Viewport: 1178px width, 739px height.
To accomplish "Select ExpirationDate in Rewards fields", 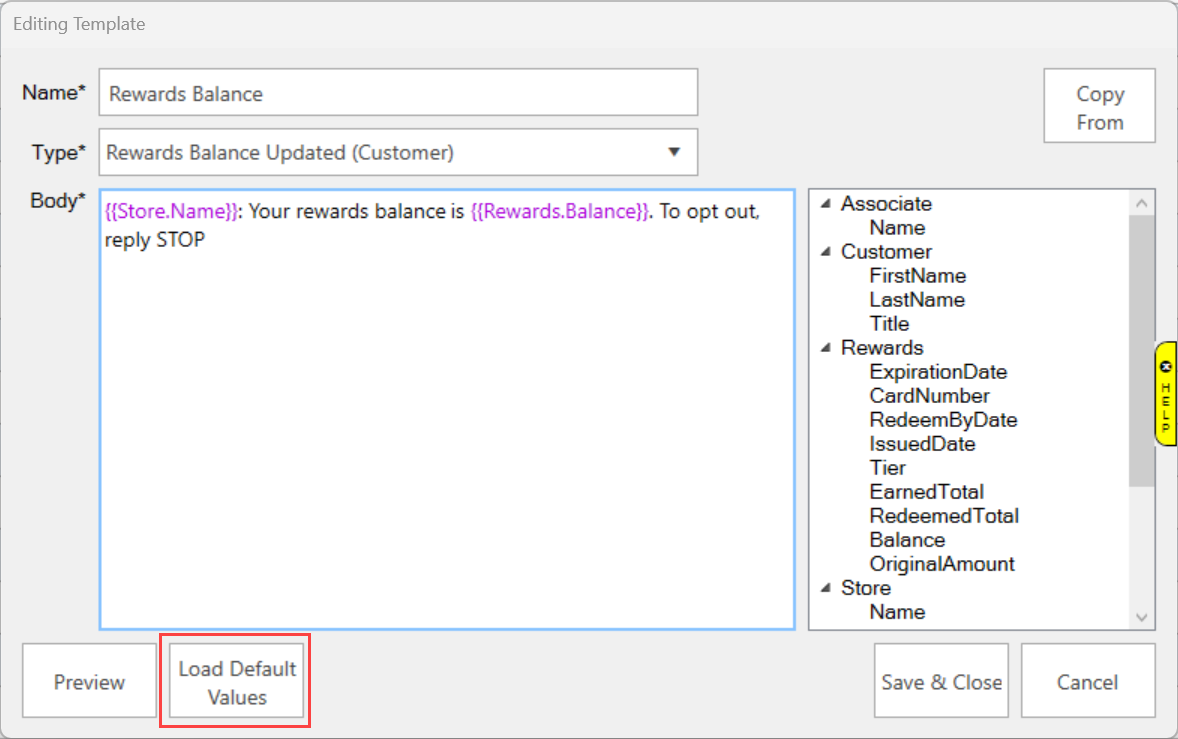I will tap(937, 372).
